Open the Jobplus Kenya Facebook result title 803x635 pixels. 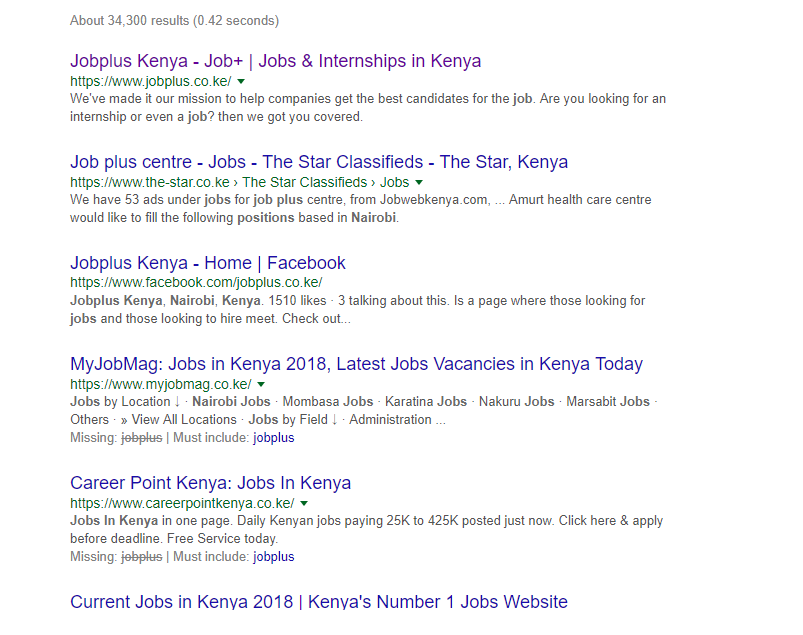pyautogui.click(x=208, y=263)
